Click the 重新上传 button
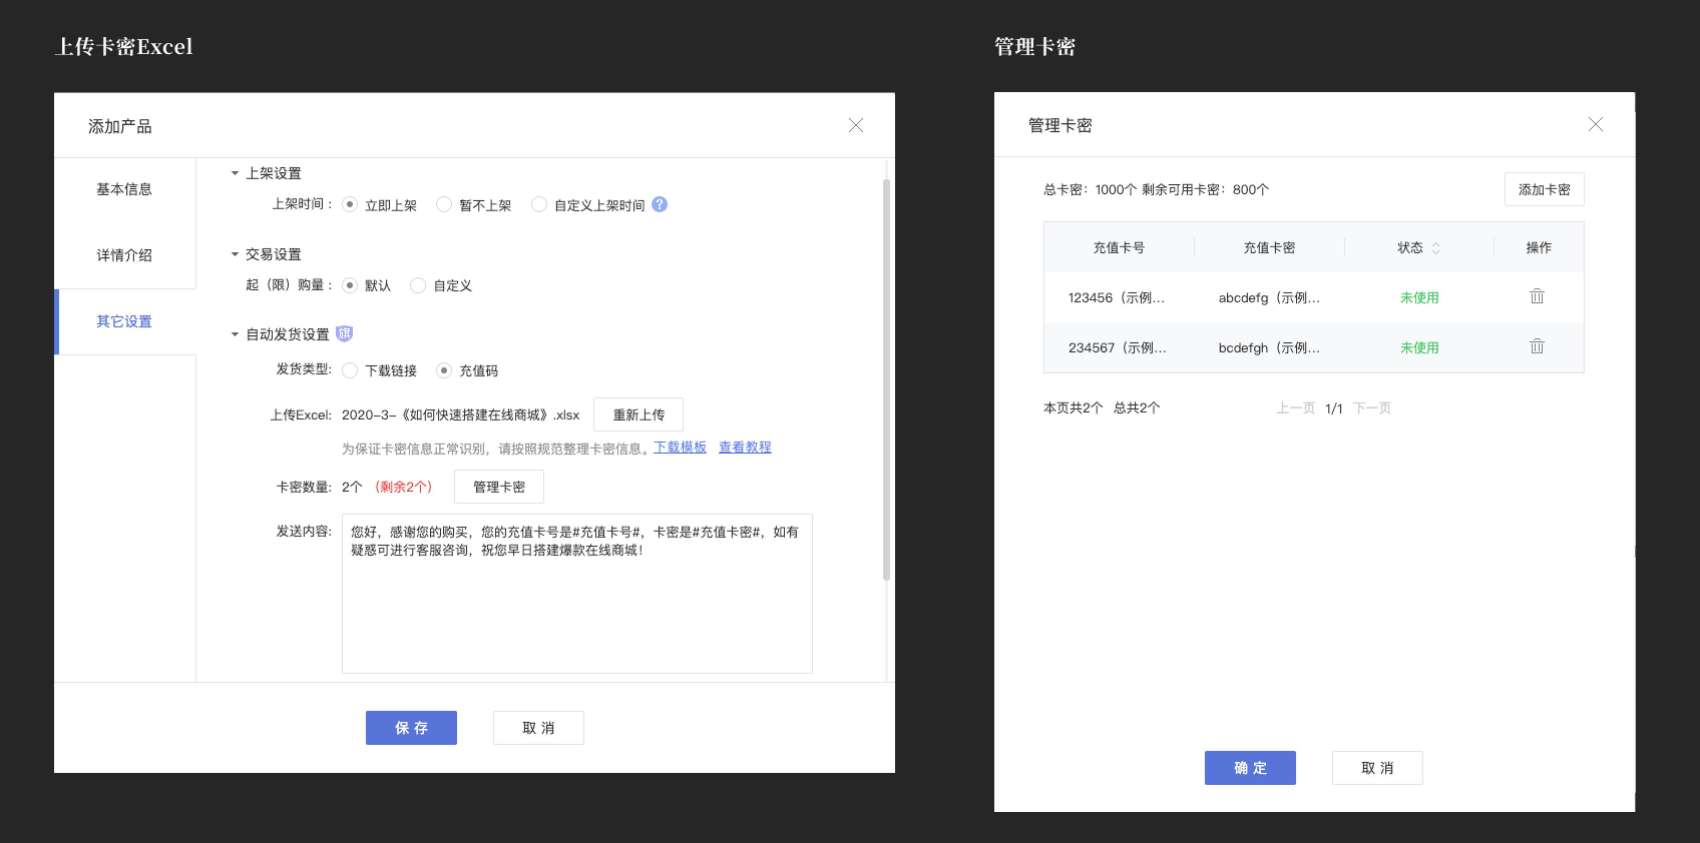This screenshot has width=1700, height=843. (x=638, y=415)
